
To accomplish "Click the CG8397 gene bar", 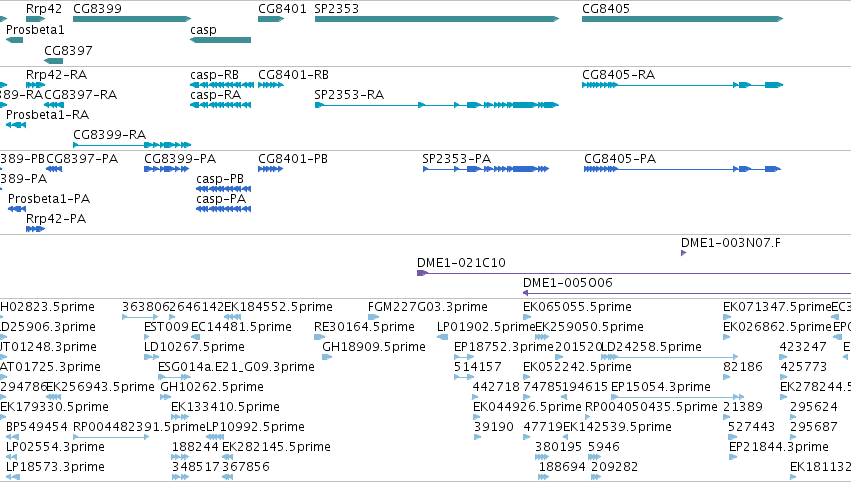I will [54, 61].
